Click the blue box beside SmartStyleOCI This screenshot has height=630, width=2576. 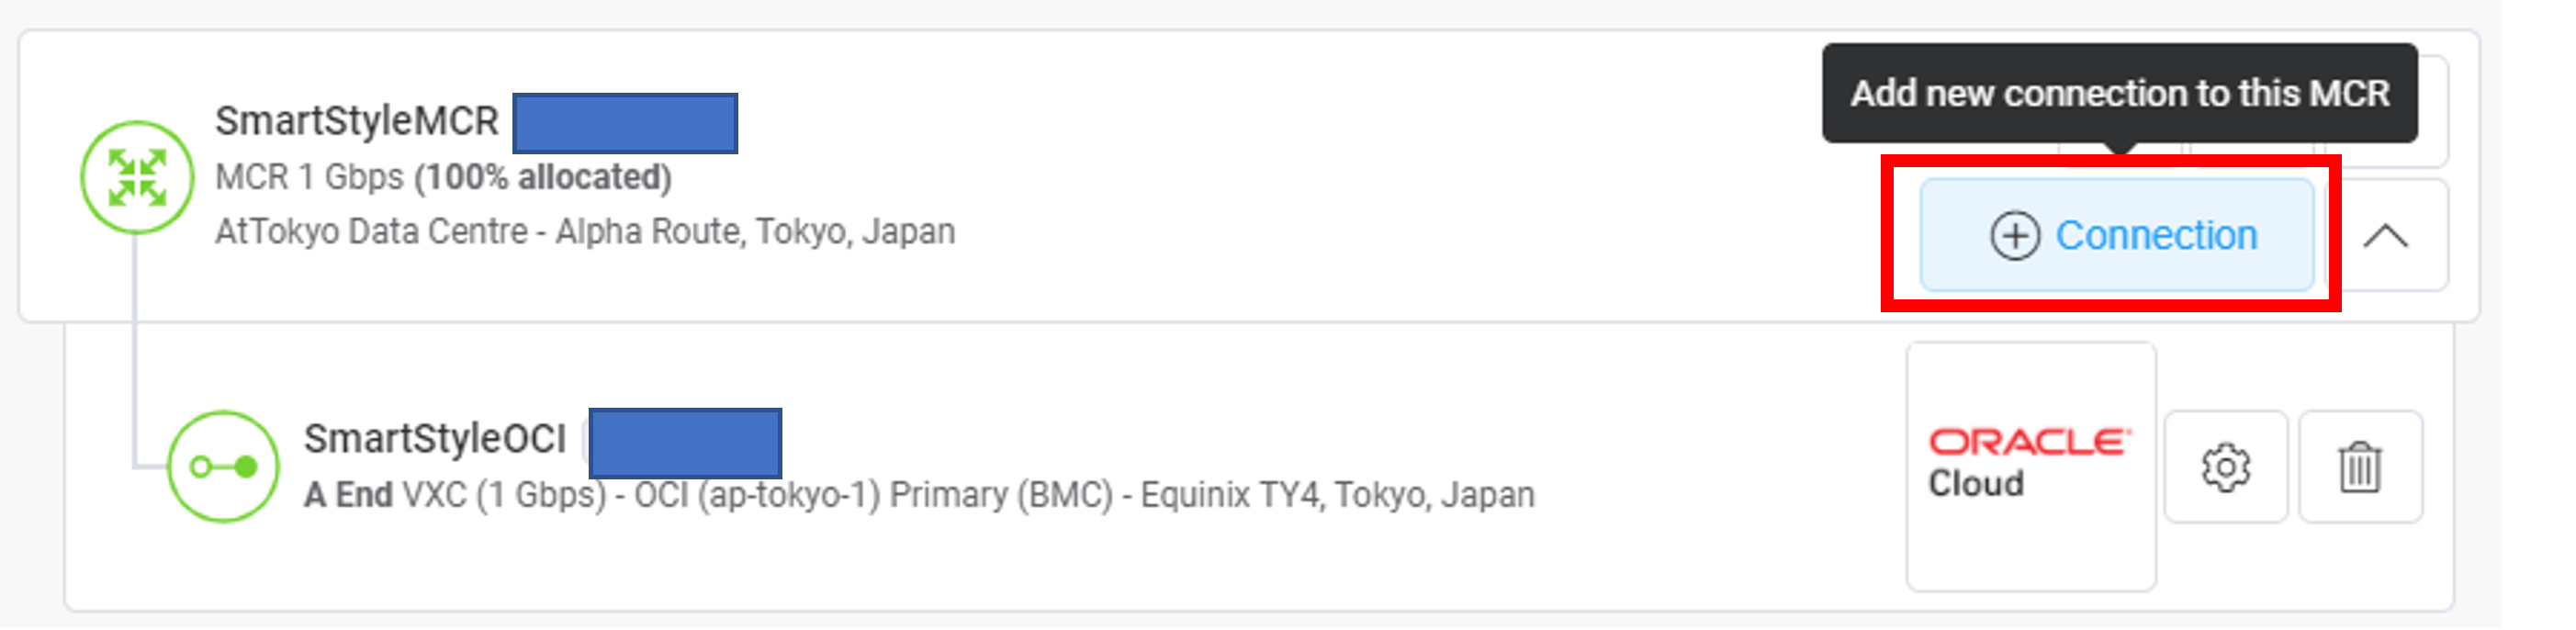685,443
